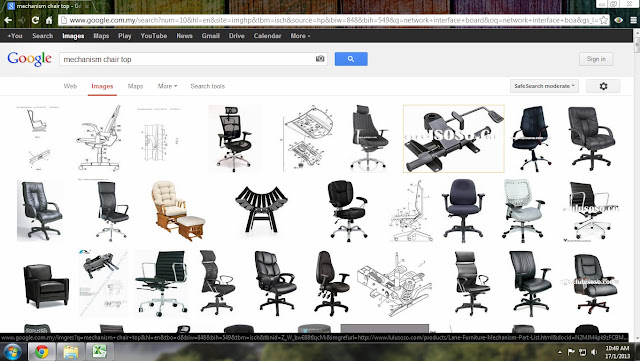Open the cream rocking glider chair thumbnail

178,211
